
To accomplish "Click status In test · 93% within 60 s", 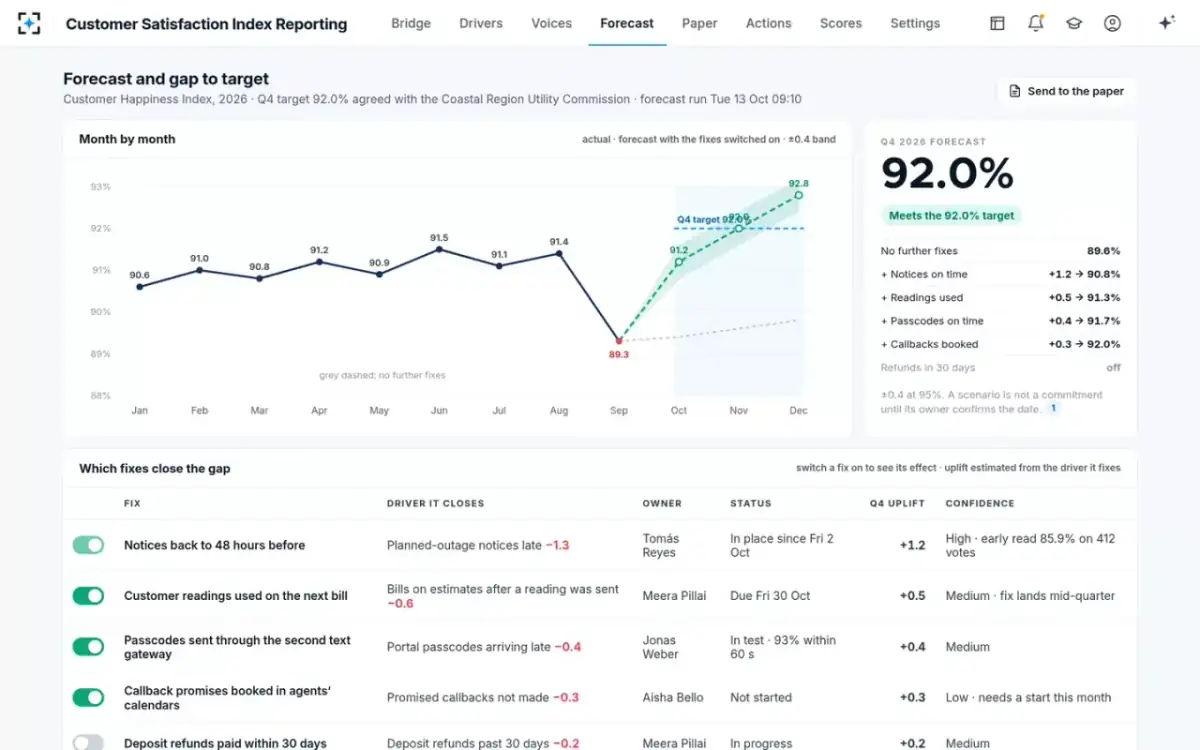I will point(783,647).
